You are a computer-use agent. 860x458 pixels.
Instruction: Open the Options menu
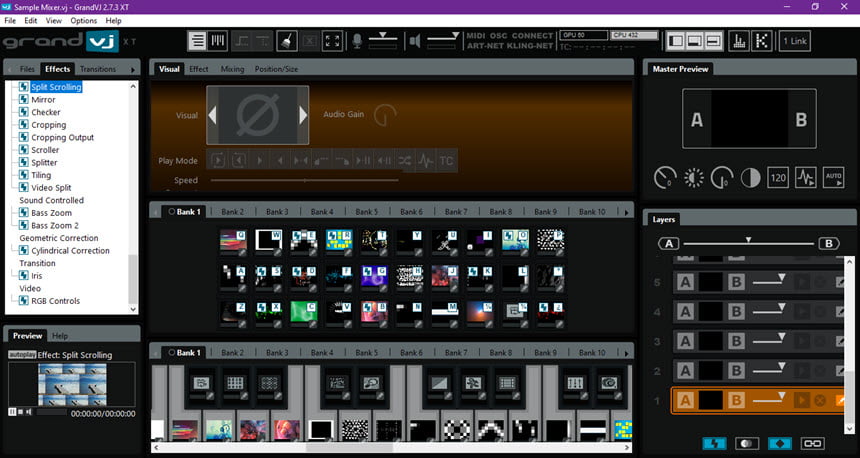pos(83,20)
